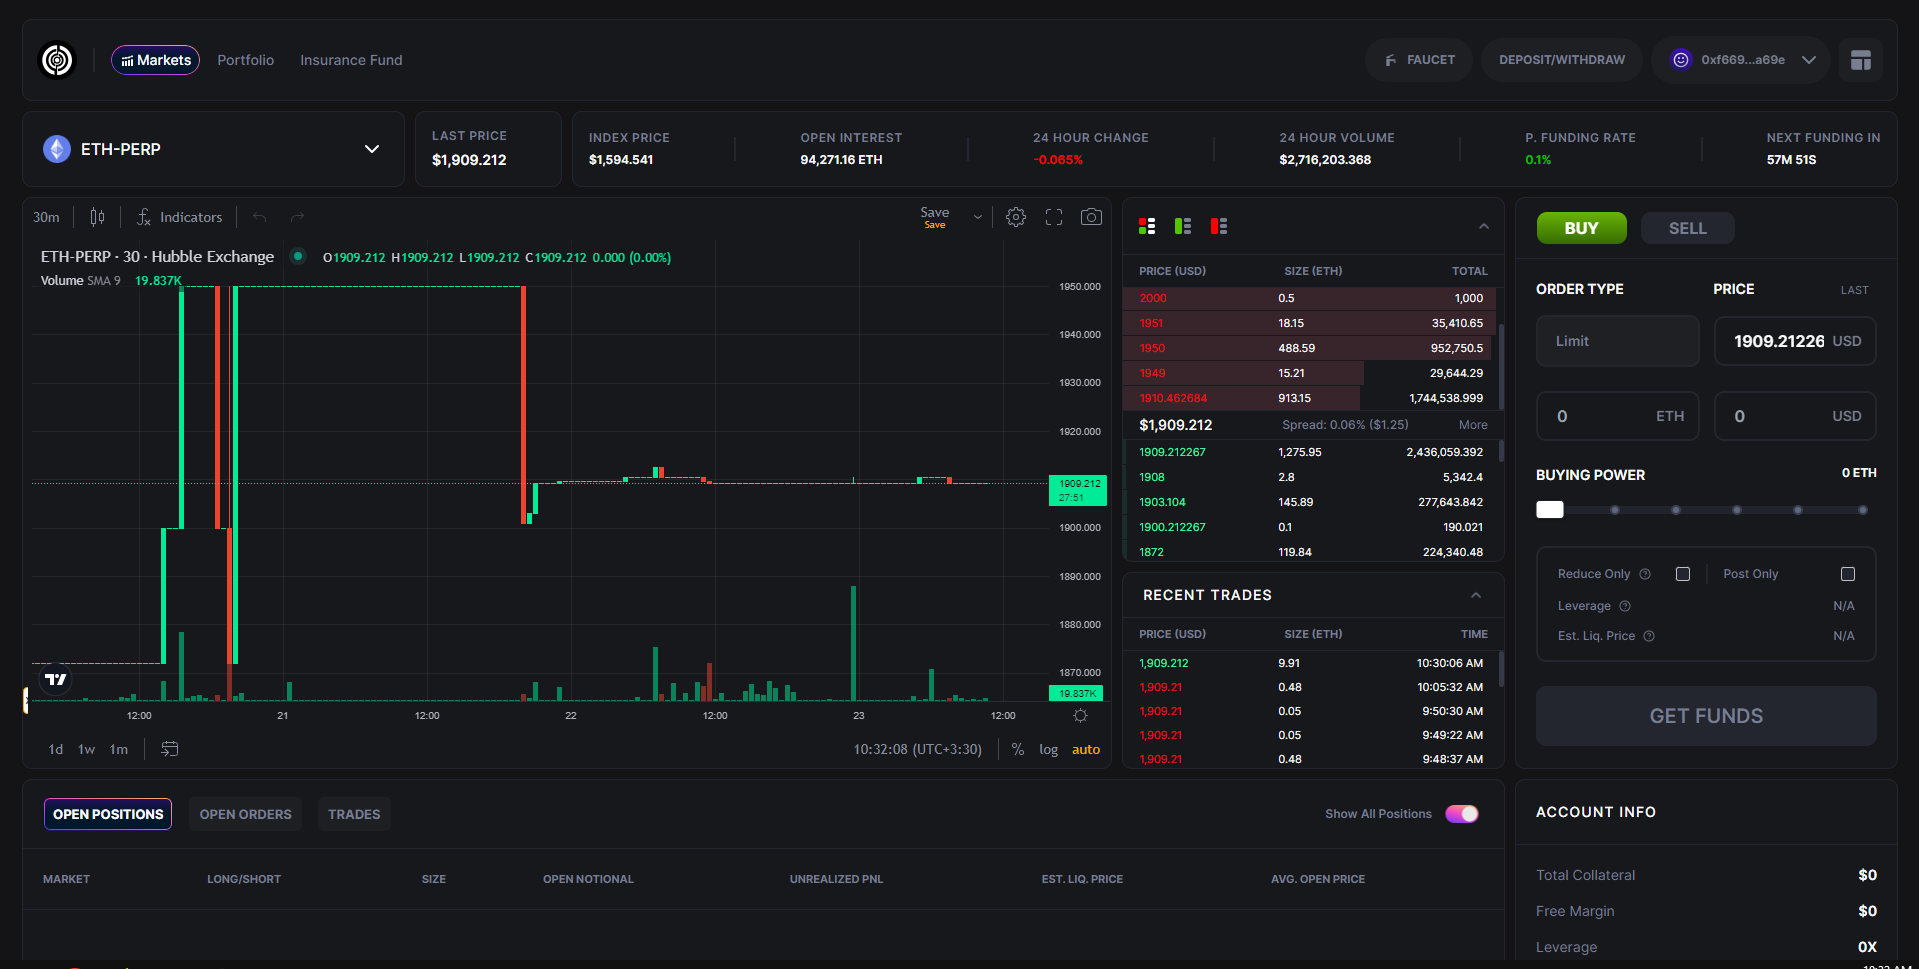Toggle the Show All Positions switch
The width and height of the screenshot is (1919, 969).
pyautogui.click(x=1462, y=814)
